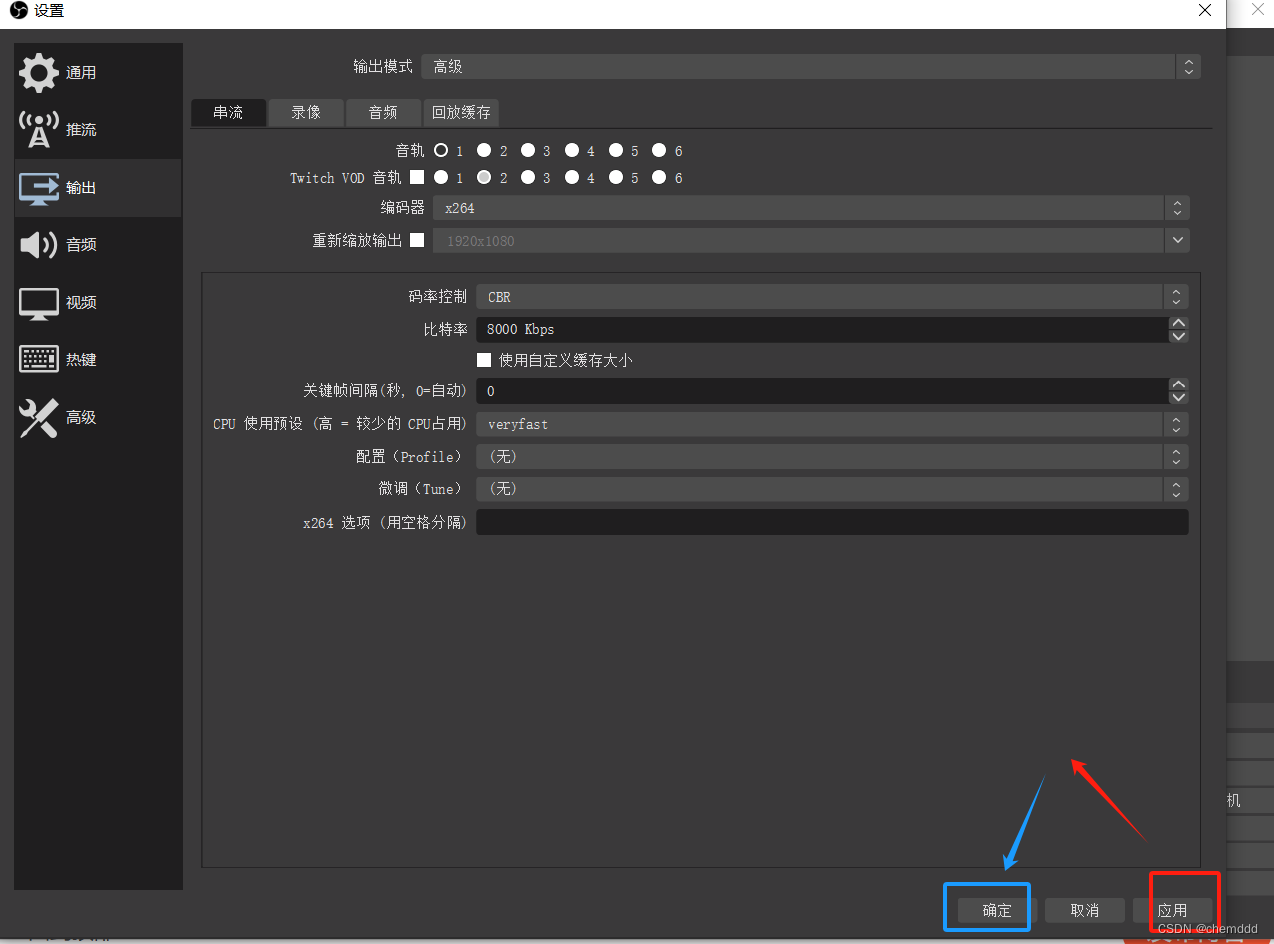Open the CPU preset dropdown showing veryfast
The height and width of the screenshot is (944, 1274).
click(832, 424)
